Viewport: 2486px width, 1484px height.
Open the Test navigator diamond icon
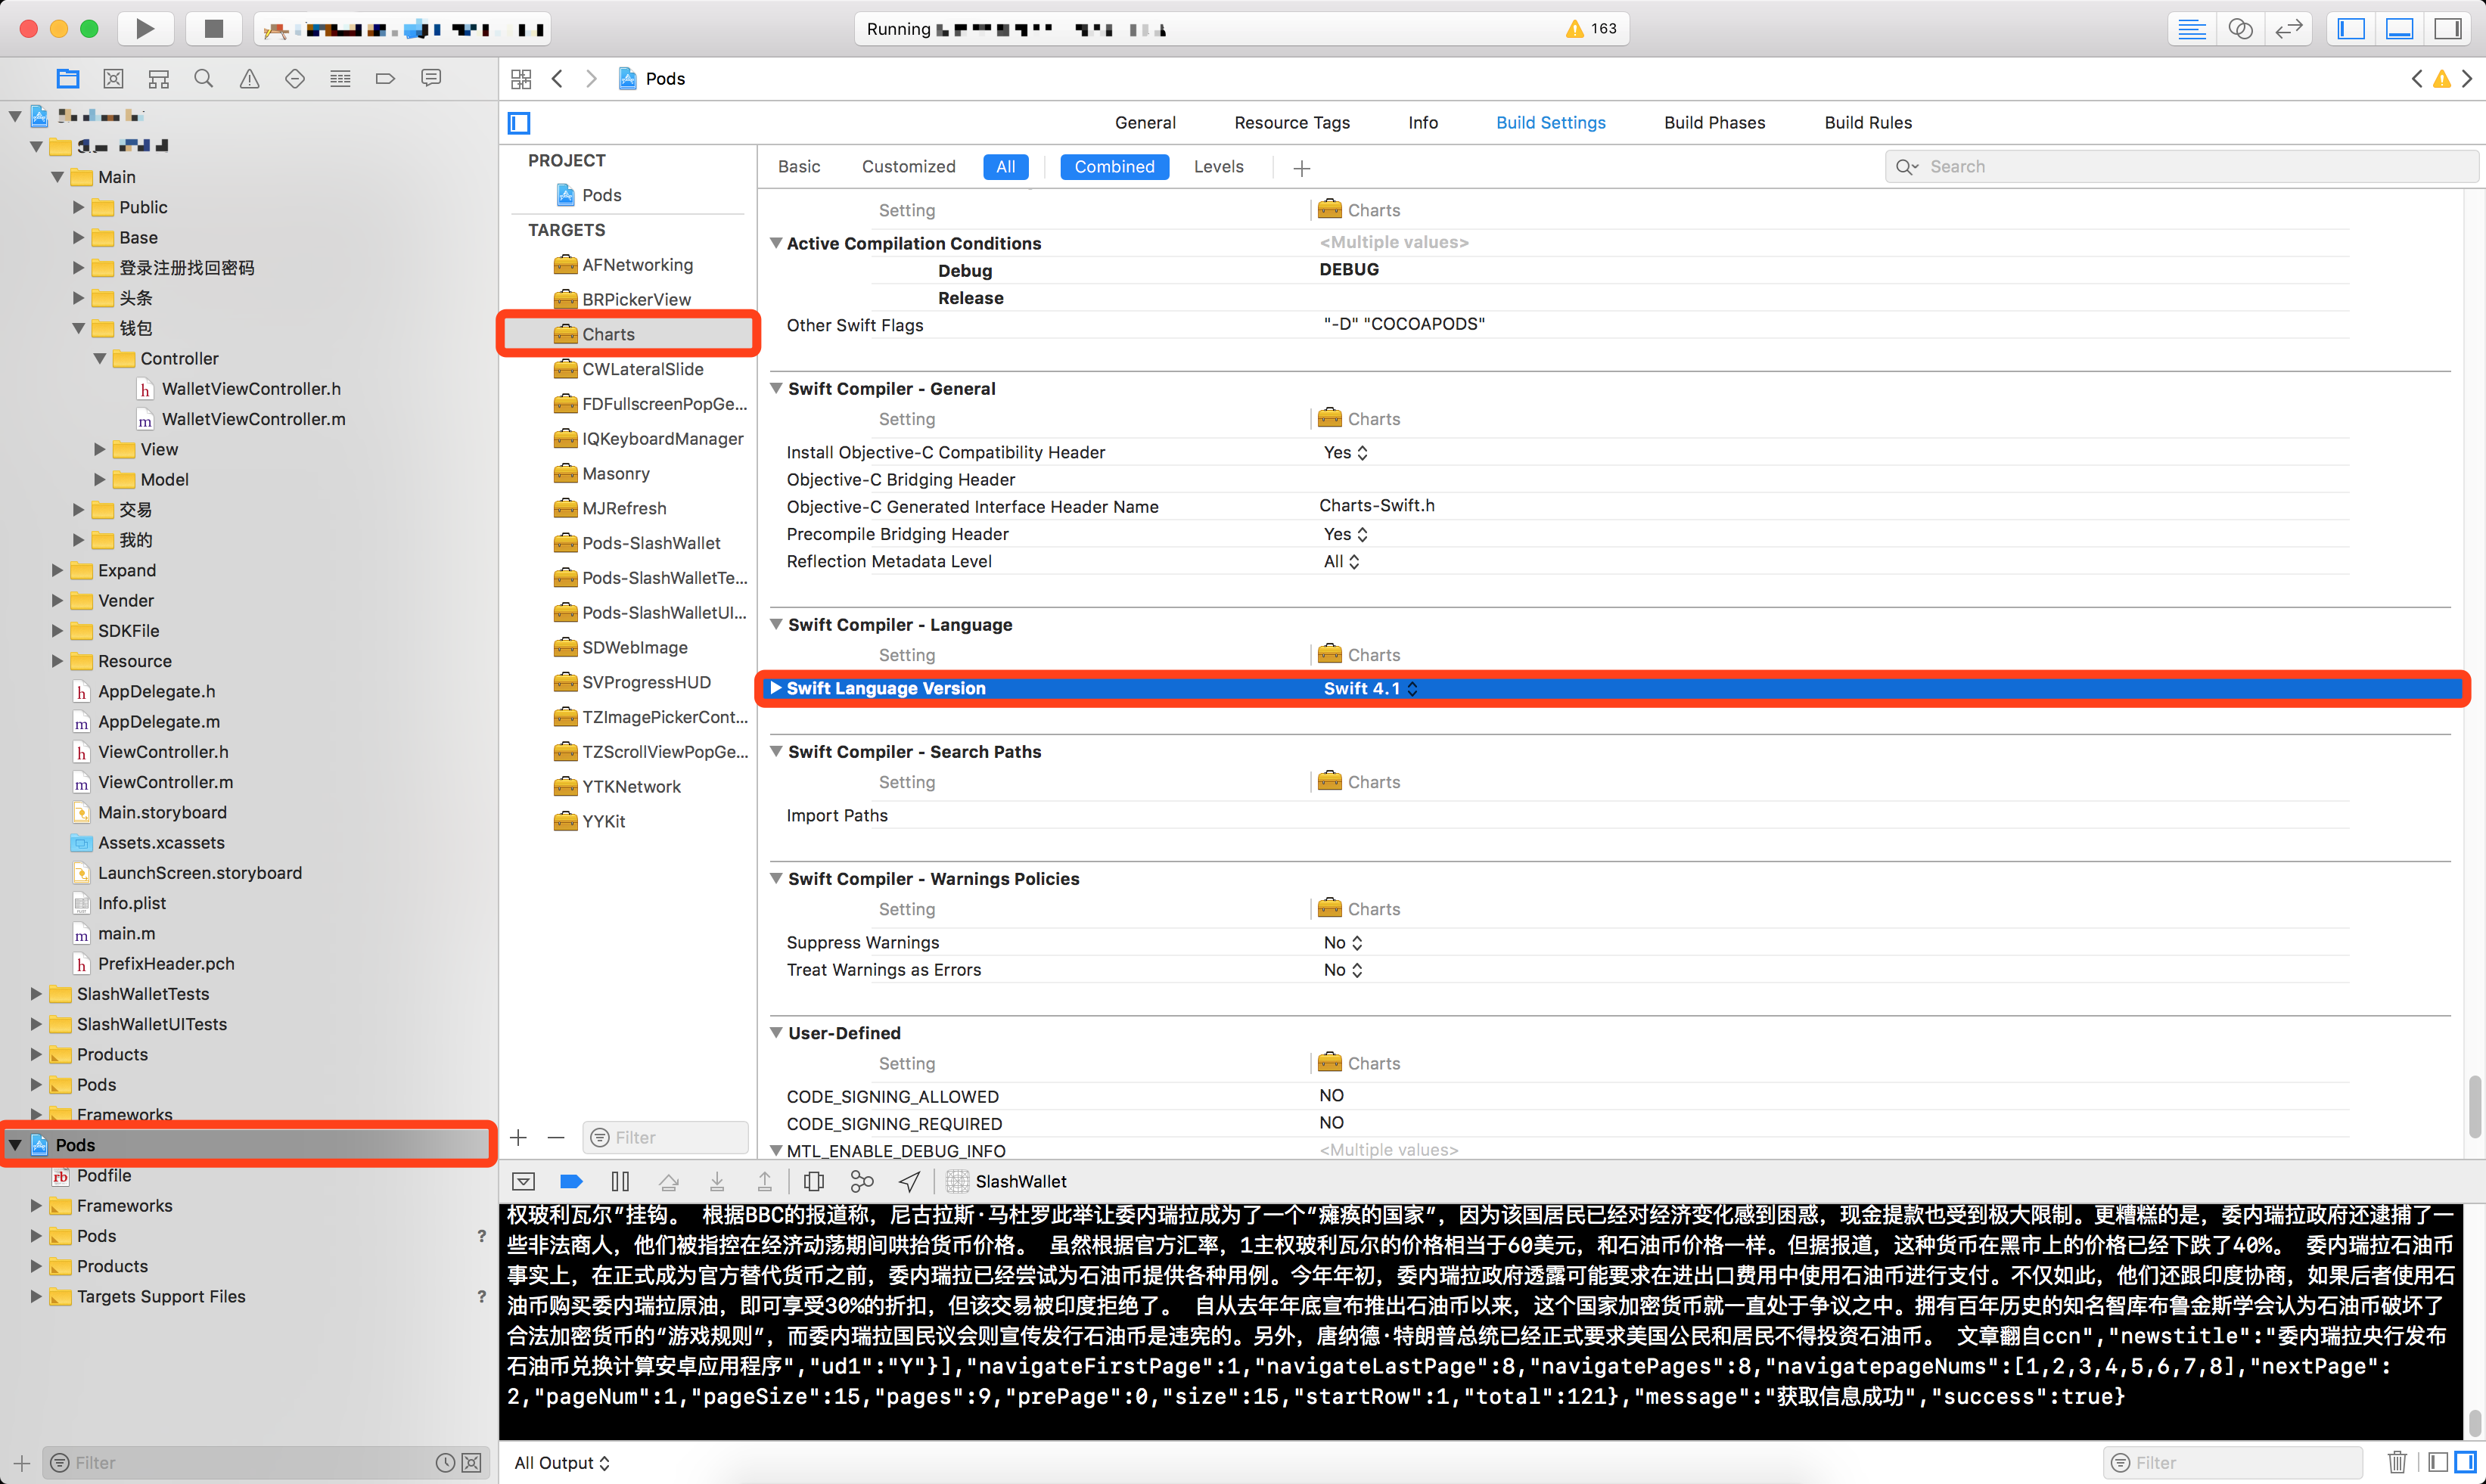(295, 79)
